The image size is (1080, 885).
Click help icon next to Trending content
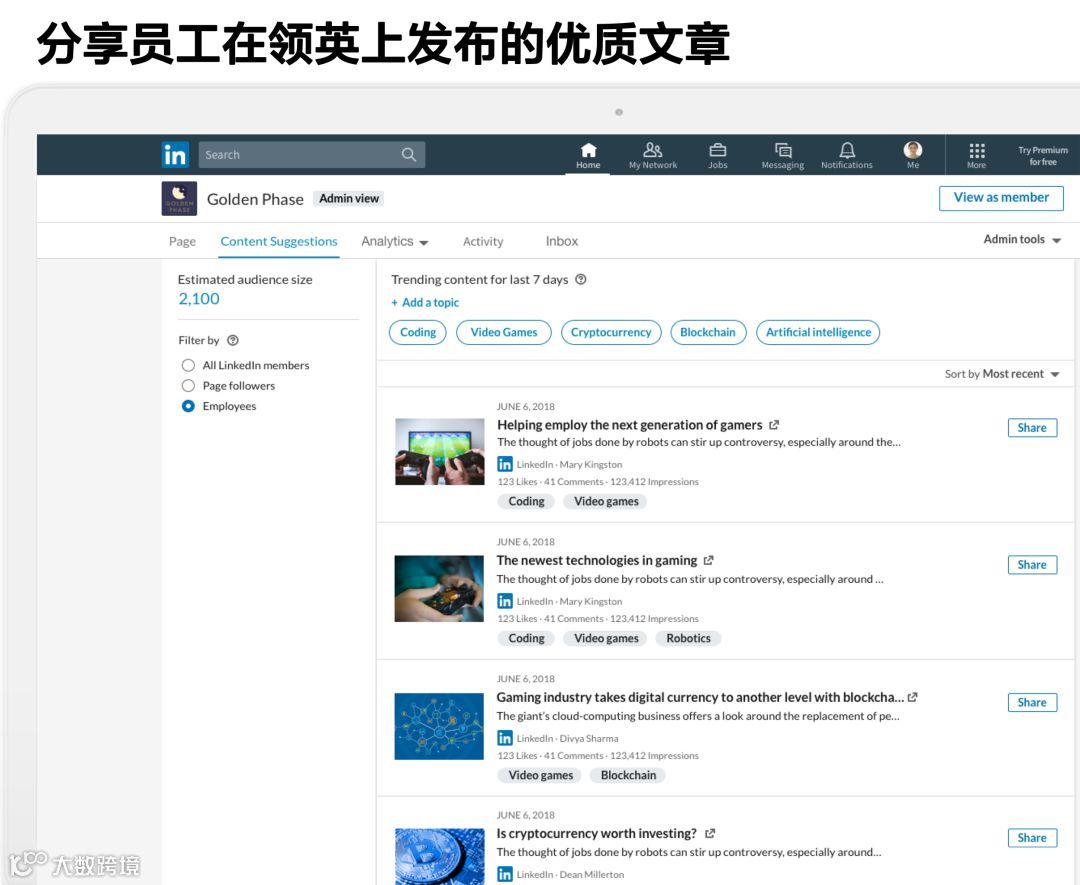point(581,279)
